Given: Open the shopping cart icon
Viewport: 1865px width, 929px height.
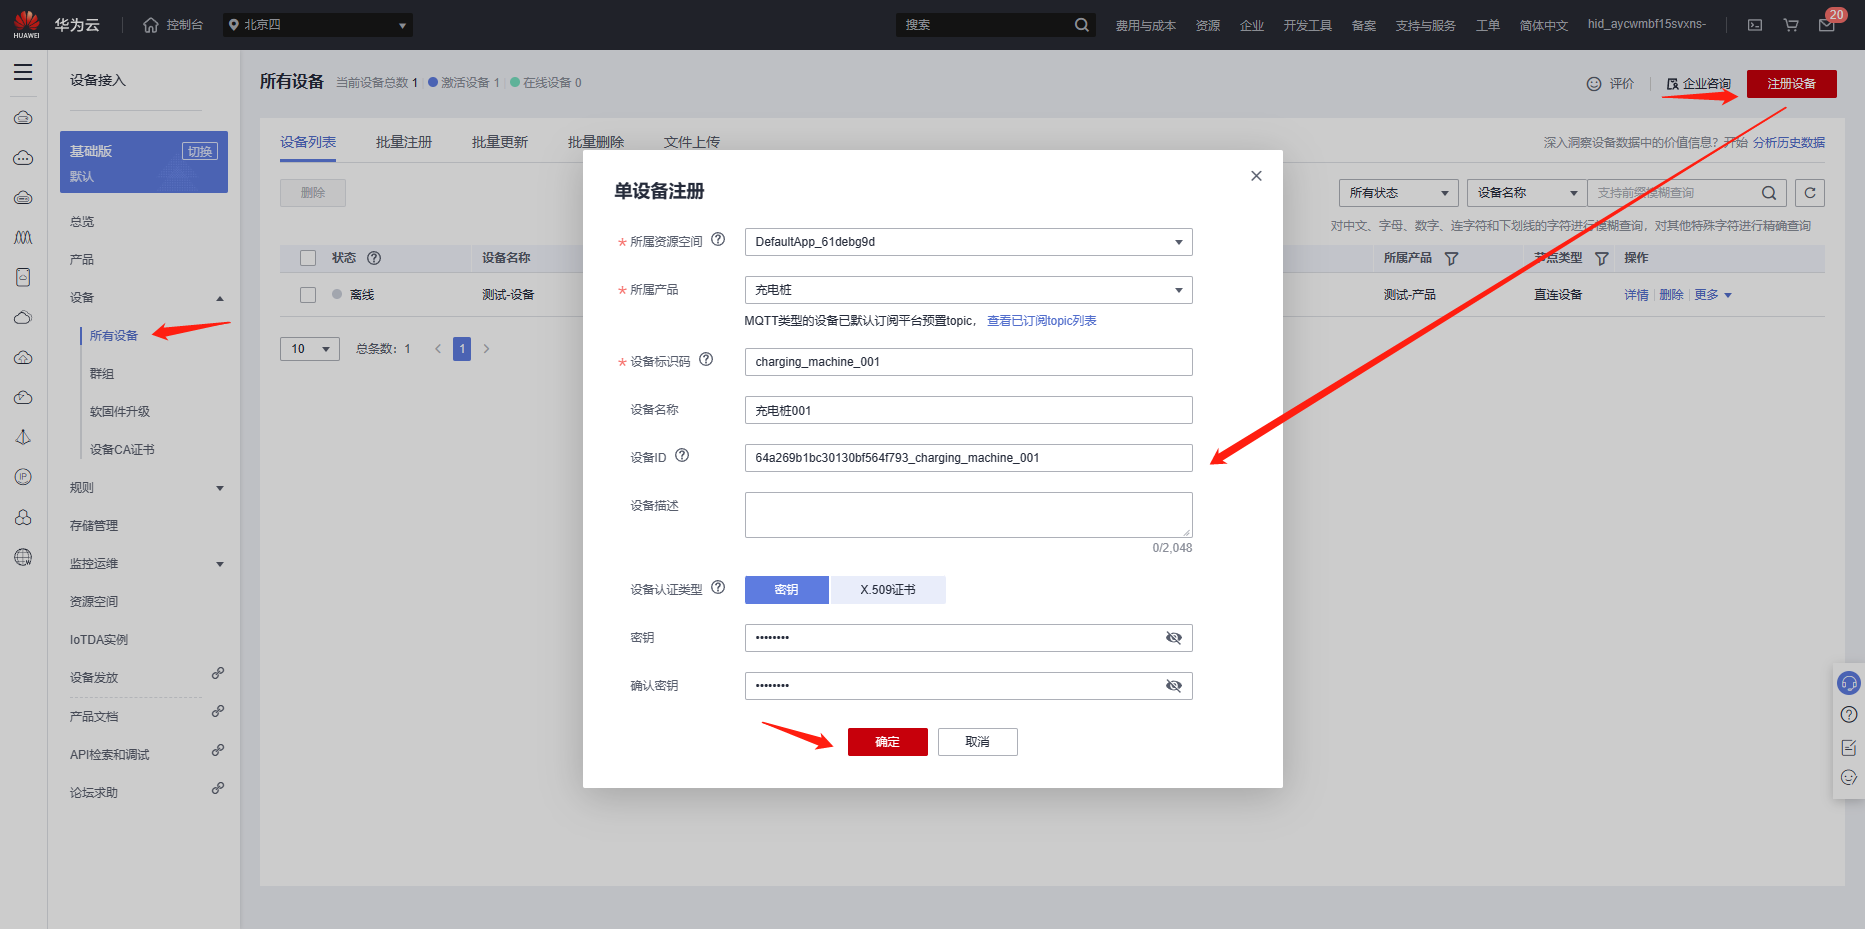Looking at the screenshot, I should [x=1791, y=25].
